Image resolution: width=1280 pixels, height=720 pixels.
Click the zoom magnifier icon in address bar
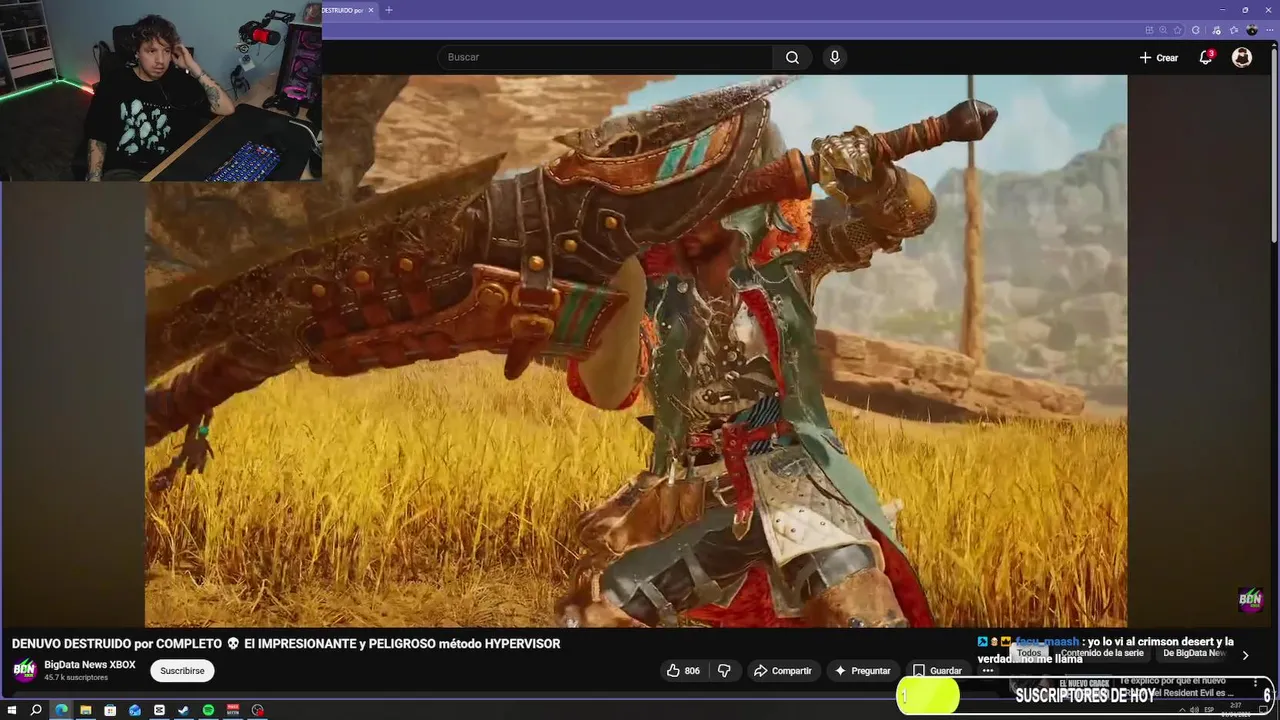(1163, 30)
